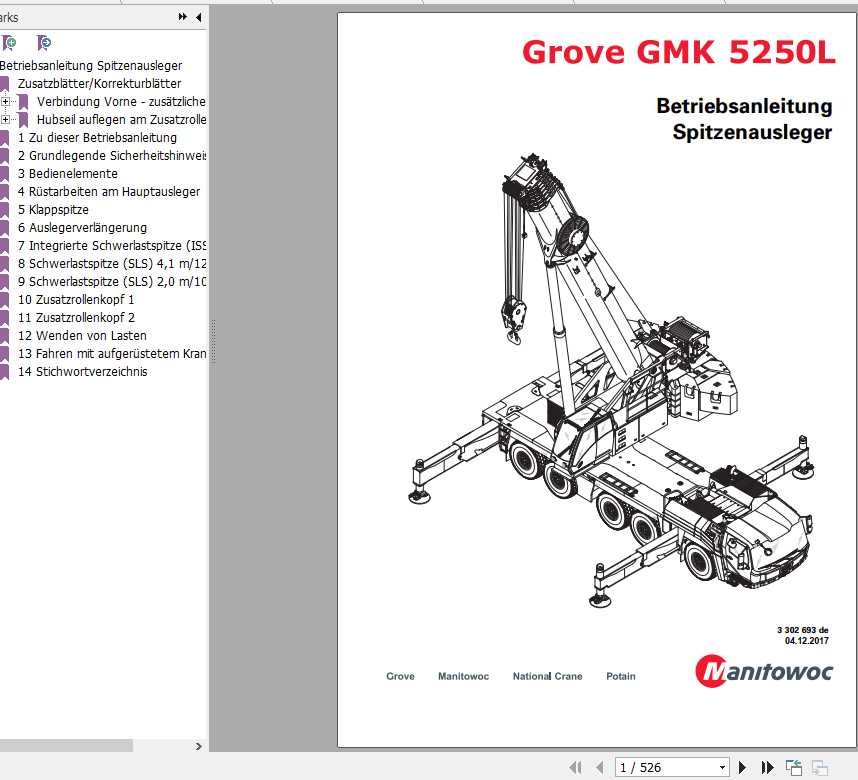Open bookmark 12 Wenden von Lasten

82,336
